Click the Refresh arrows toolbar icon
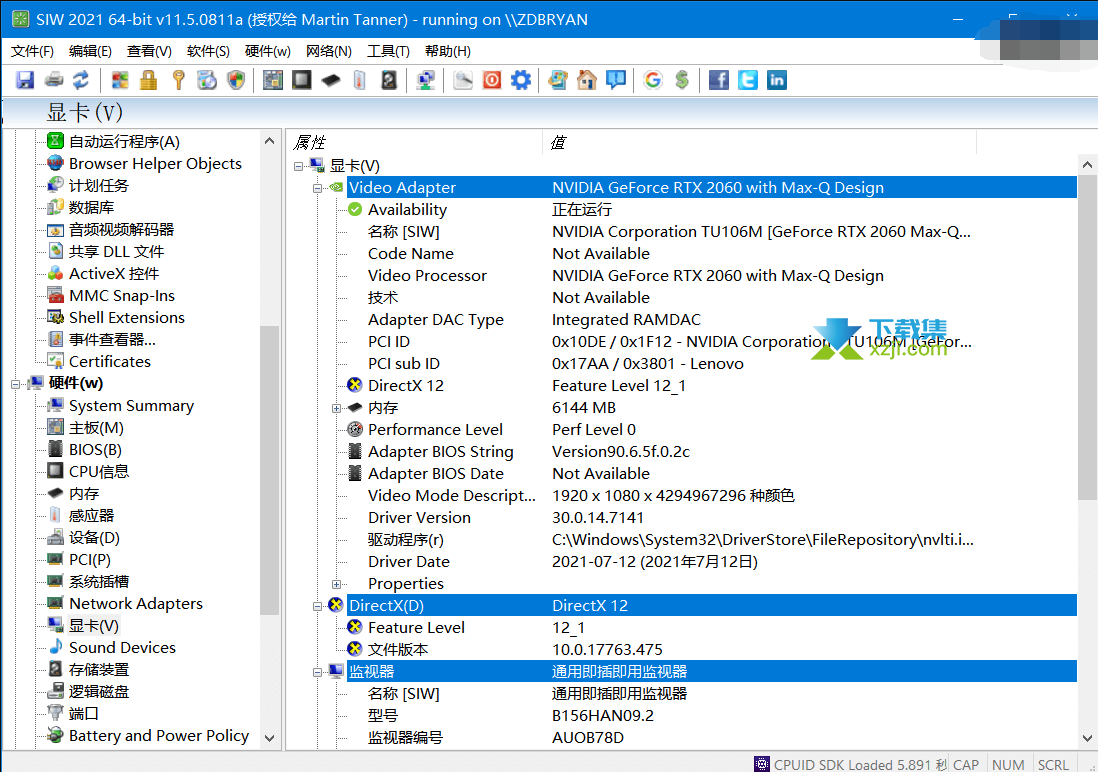1098x772 pixels. 81,80
